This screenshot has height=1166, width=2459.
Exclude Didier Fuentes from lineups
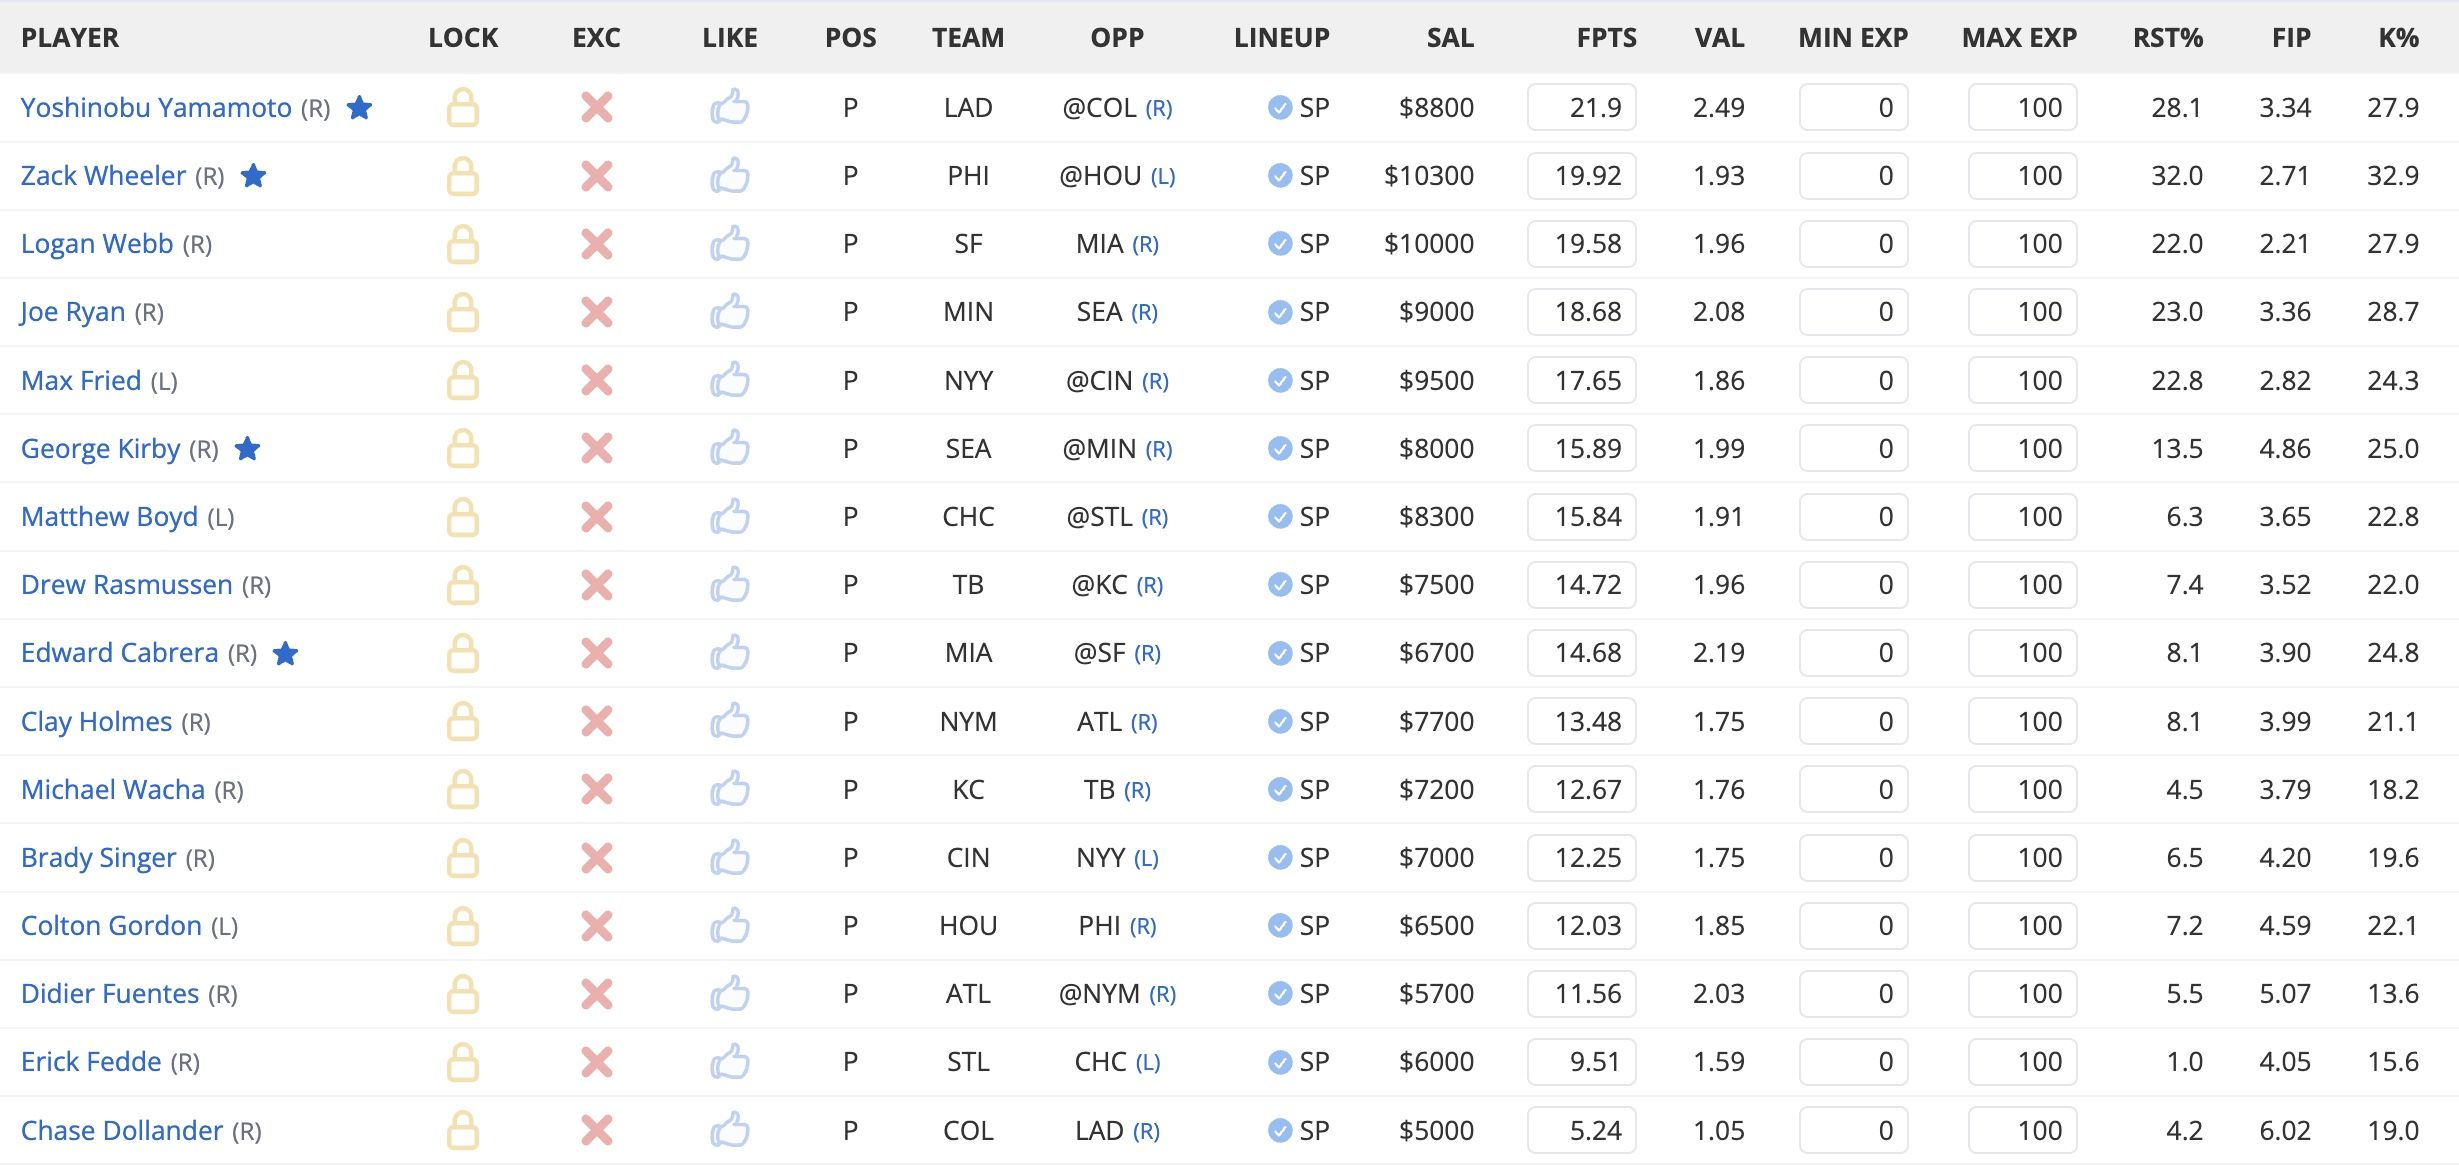click(597, 994)
